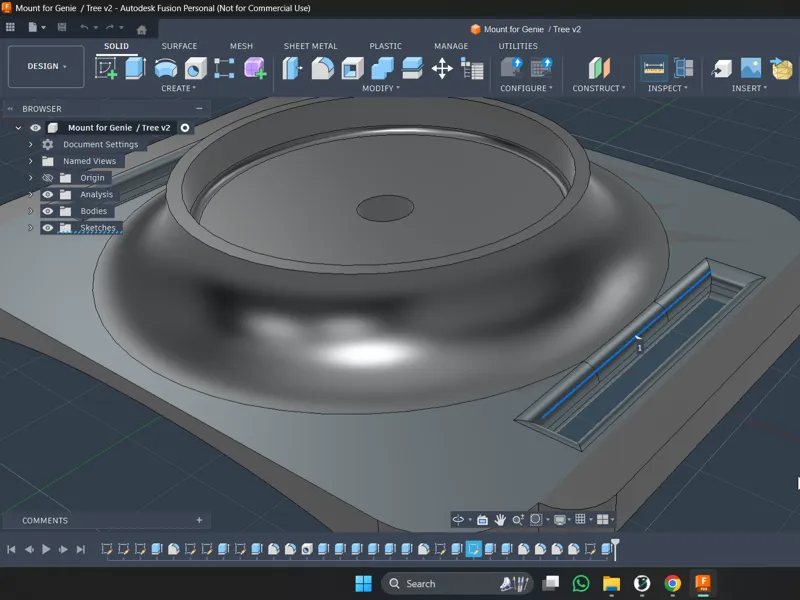Select the Rectangular Pattern tool
This screenshot has width=800, height=600.
(224, 68)
